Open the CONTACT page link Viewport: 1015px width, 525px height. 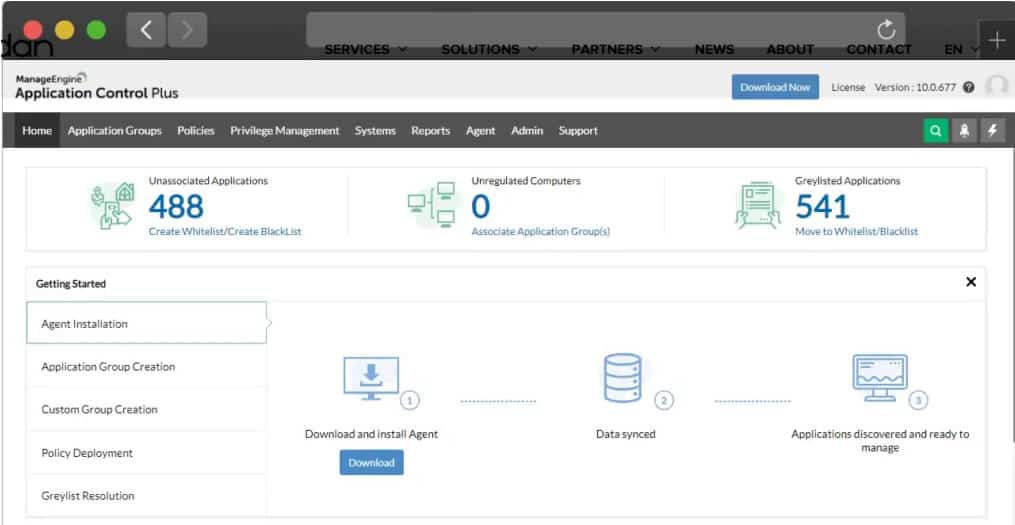[878, 49]
